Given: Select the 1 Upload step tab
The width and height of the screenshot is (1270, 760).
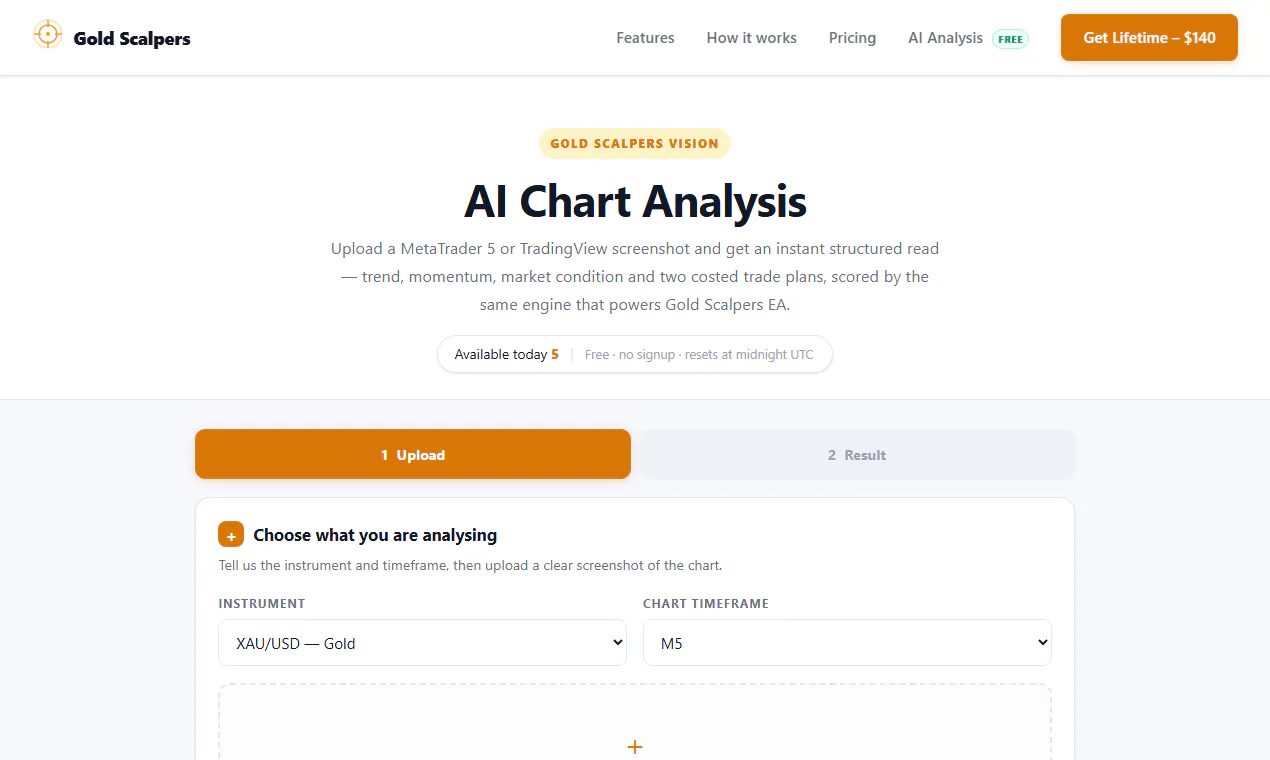Looking at the screenshot, I should (x=413, y=455).
